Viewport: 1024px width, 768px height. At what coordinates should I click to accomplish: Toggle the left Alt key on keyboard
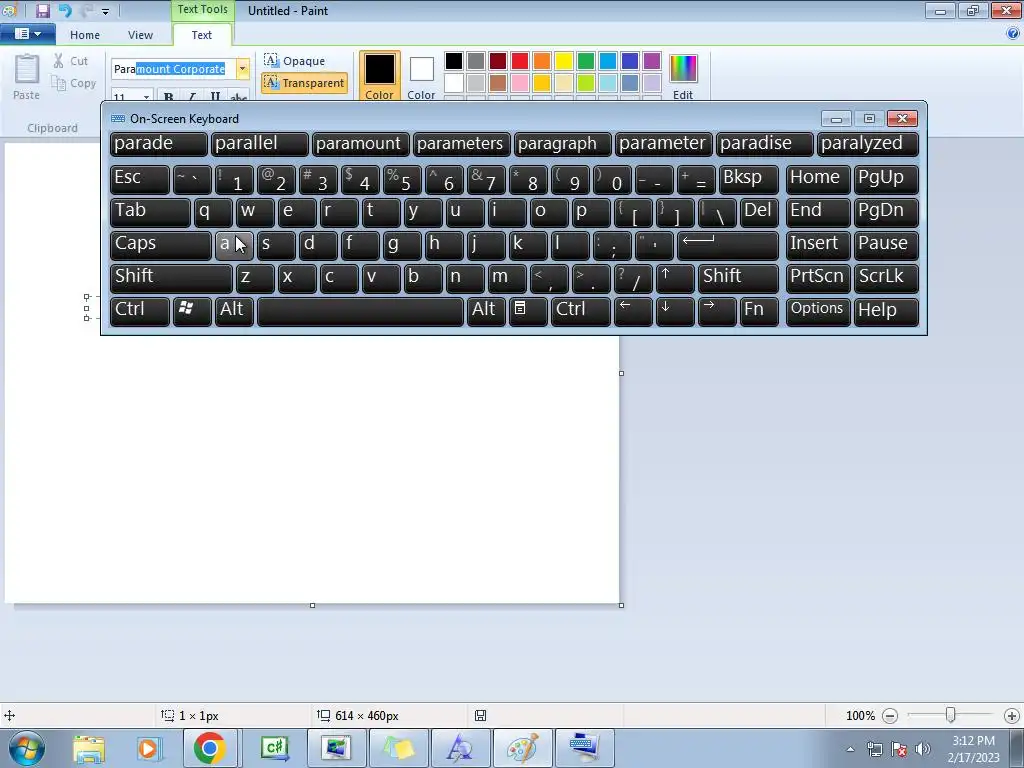click(x=234, y=311)
